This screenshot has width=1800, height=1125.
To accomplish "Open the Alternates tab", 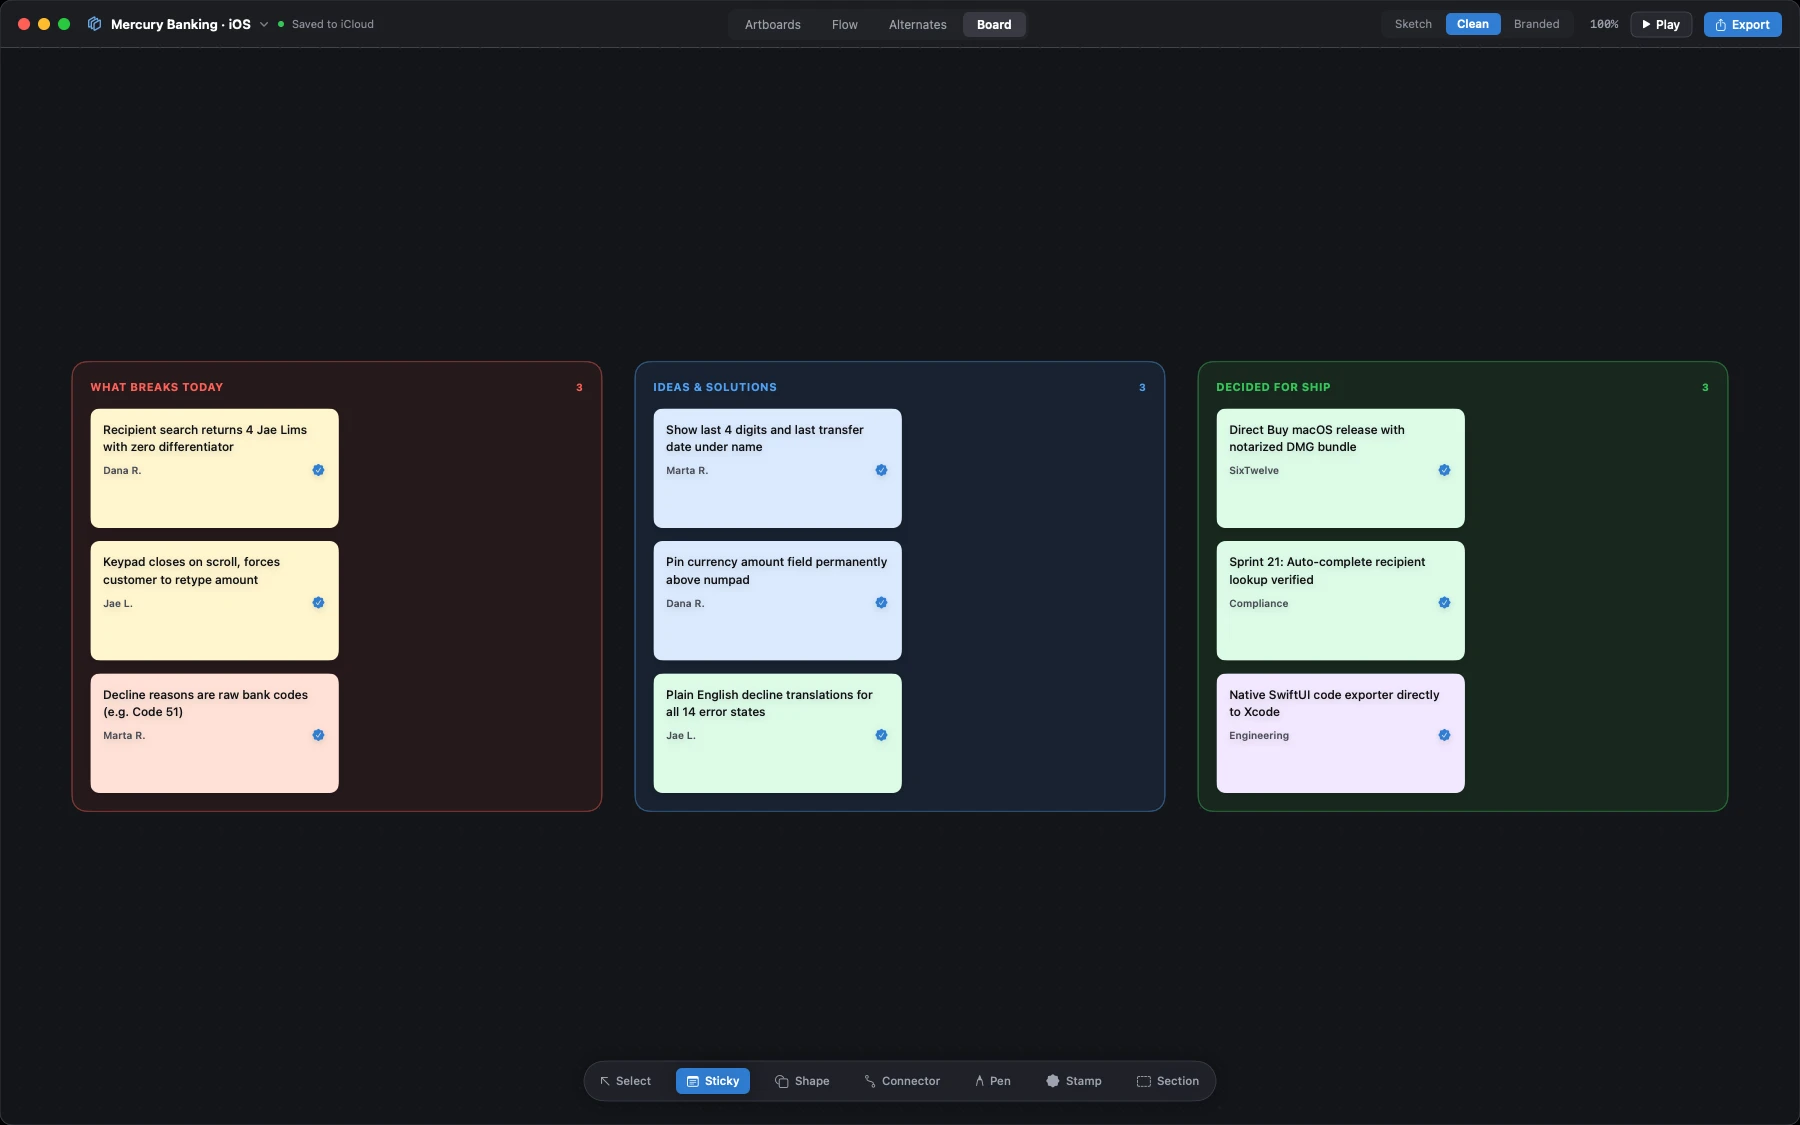I will [918, 25].
